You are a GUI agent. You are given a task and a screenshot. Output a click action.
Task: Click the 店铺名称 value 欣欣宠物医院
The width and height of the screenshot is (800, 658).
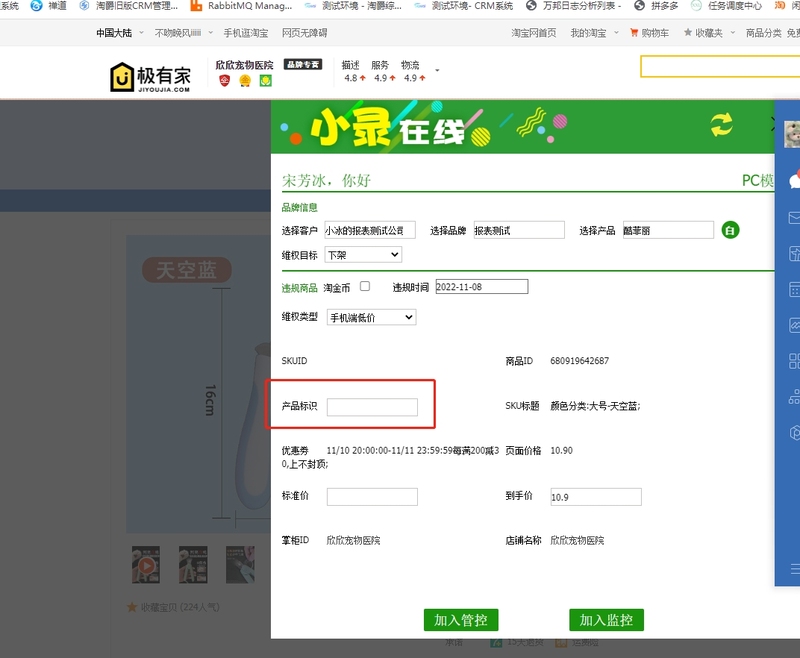(x=577, y=540)
